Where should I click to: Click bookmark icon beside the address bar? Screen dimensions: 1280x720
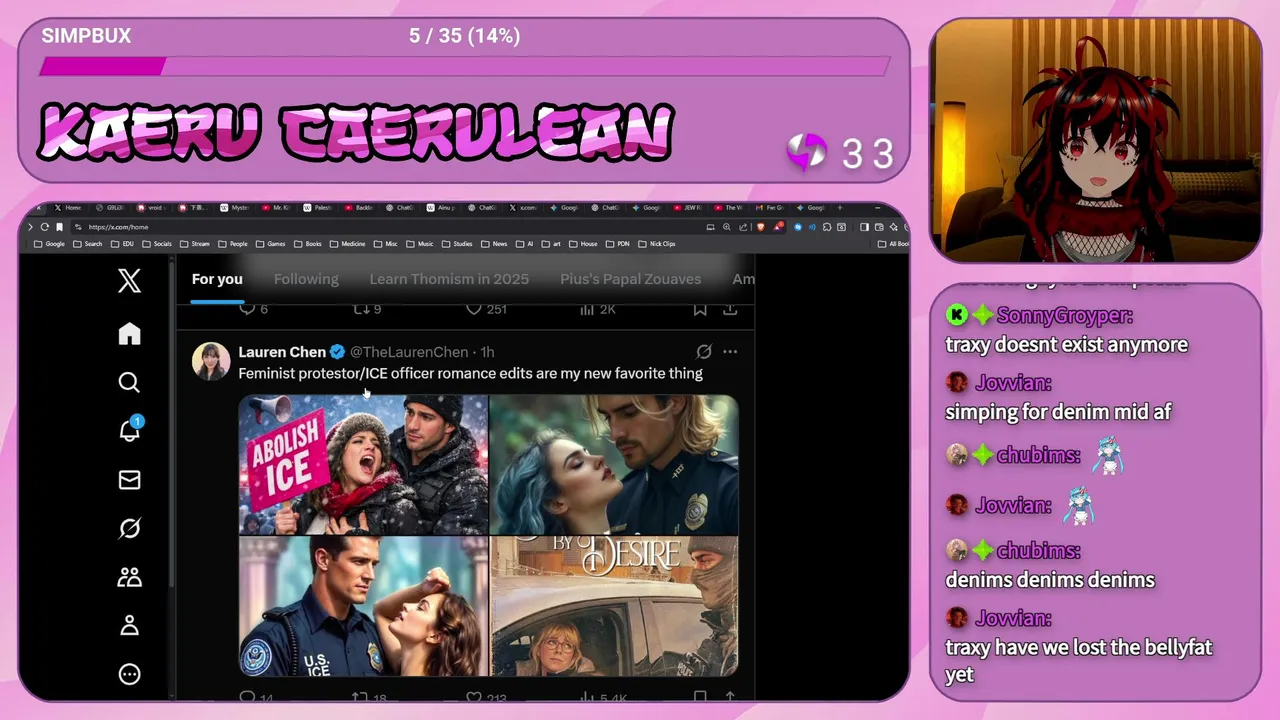pyautogui.click(x=59, y=227)
